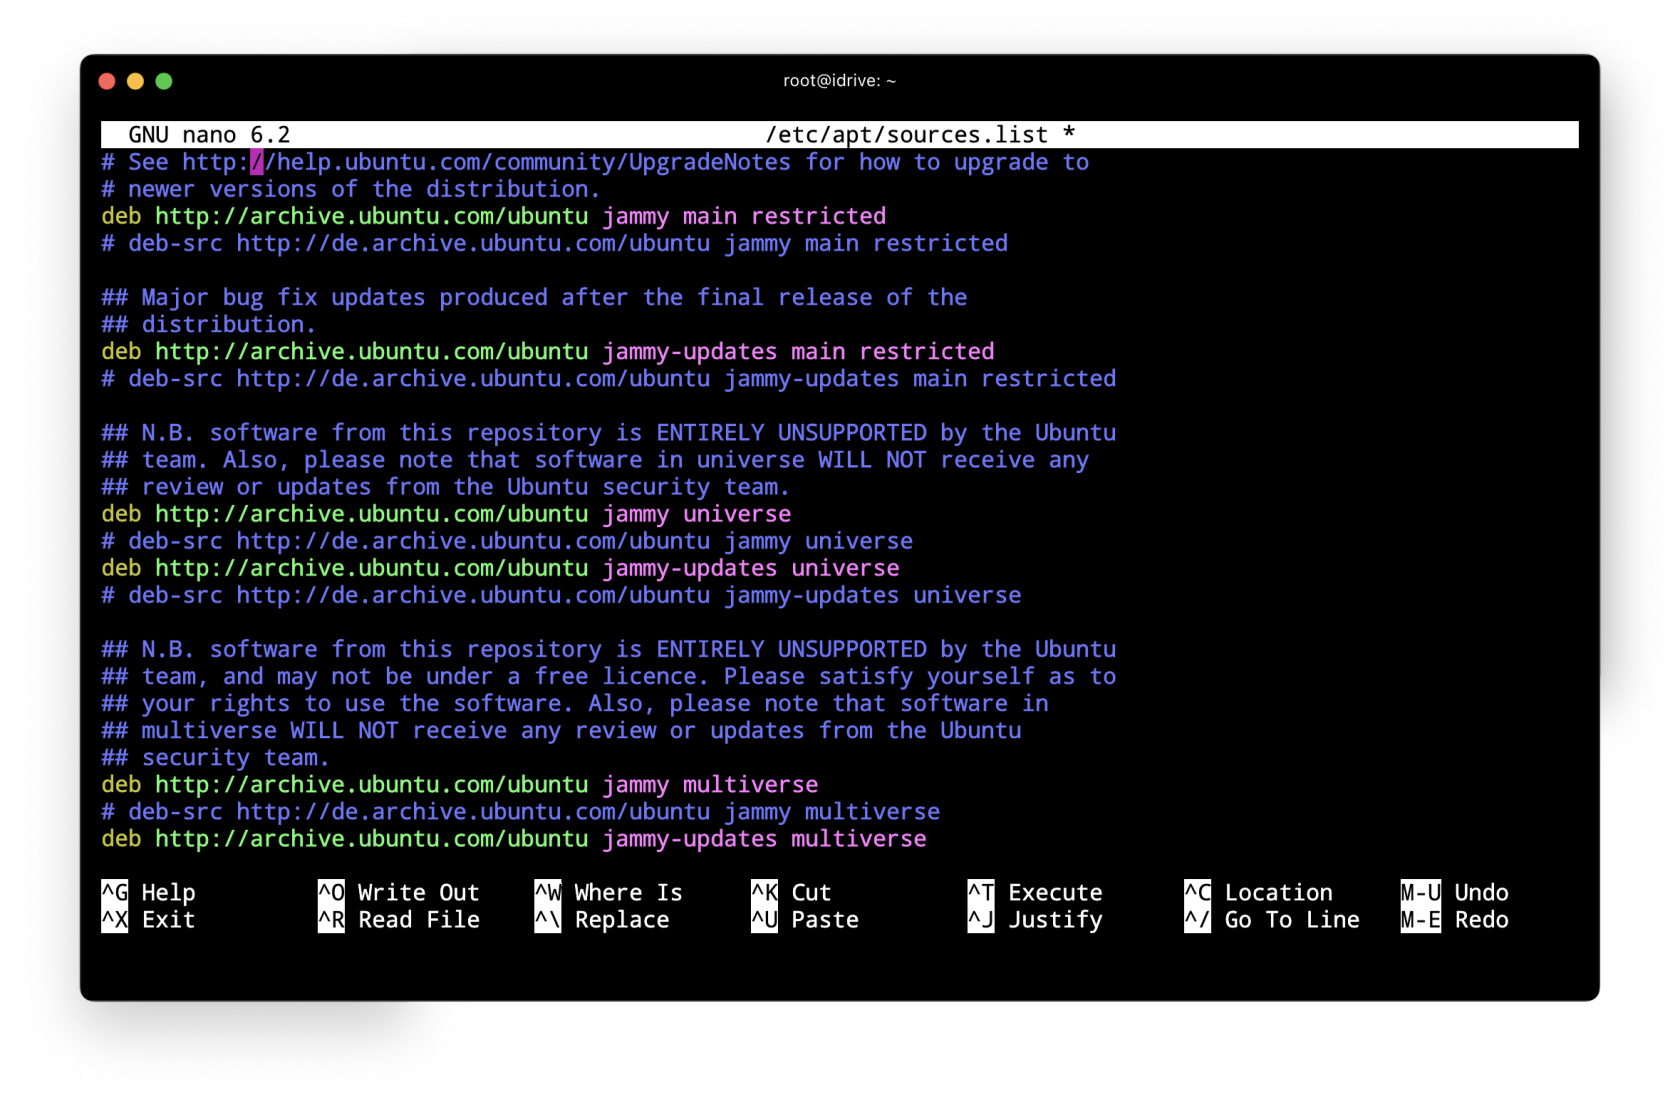This screenshot has height=1107, width=1680.
Task: Close the terminal with the red button
Action: [107, 81]
